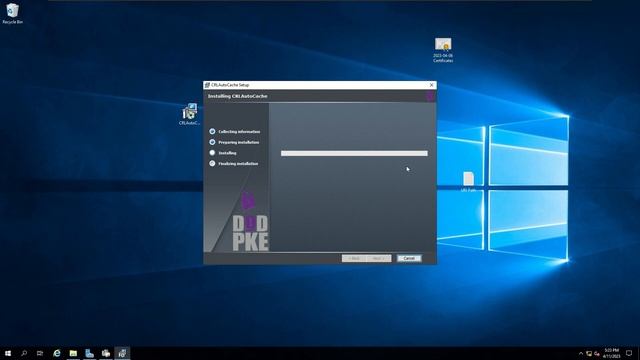Show hidden system tray icons
This screenshot has width=640, height=360.
point(581,353)
